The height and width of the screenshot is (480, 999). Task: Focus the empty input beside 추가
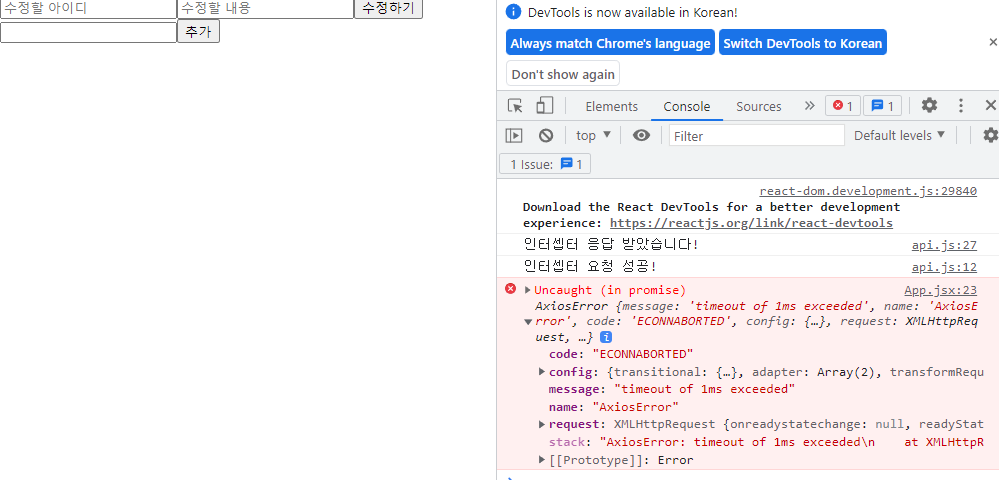click(88, 32)
